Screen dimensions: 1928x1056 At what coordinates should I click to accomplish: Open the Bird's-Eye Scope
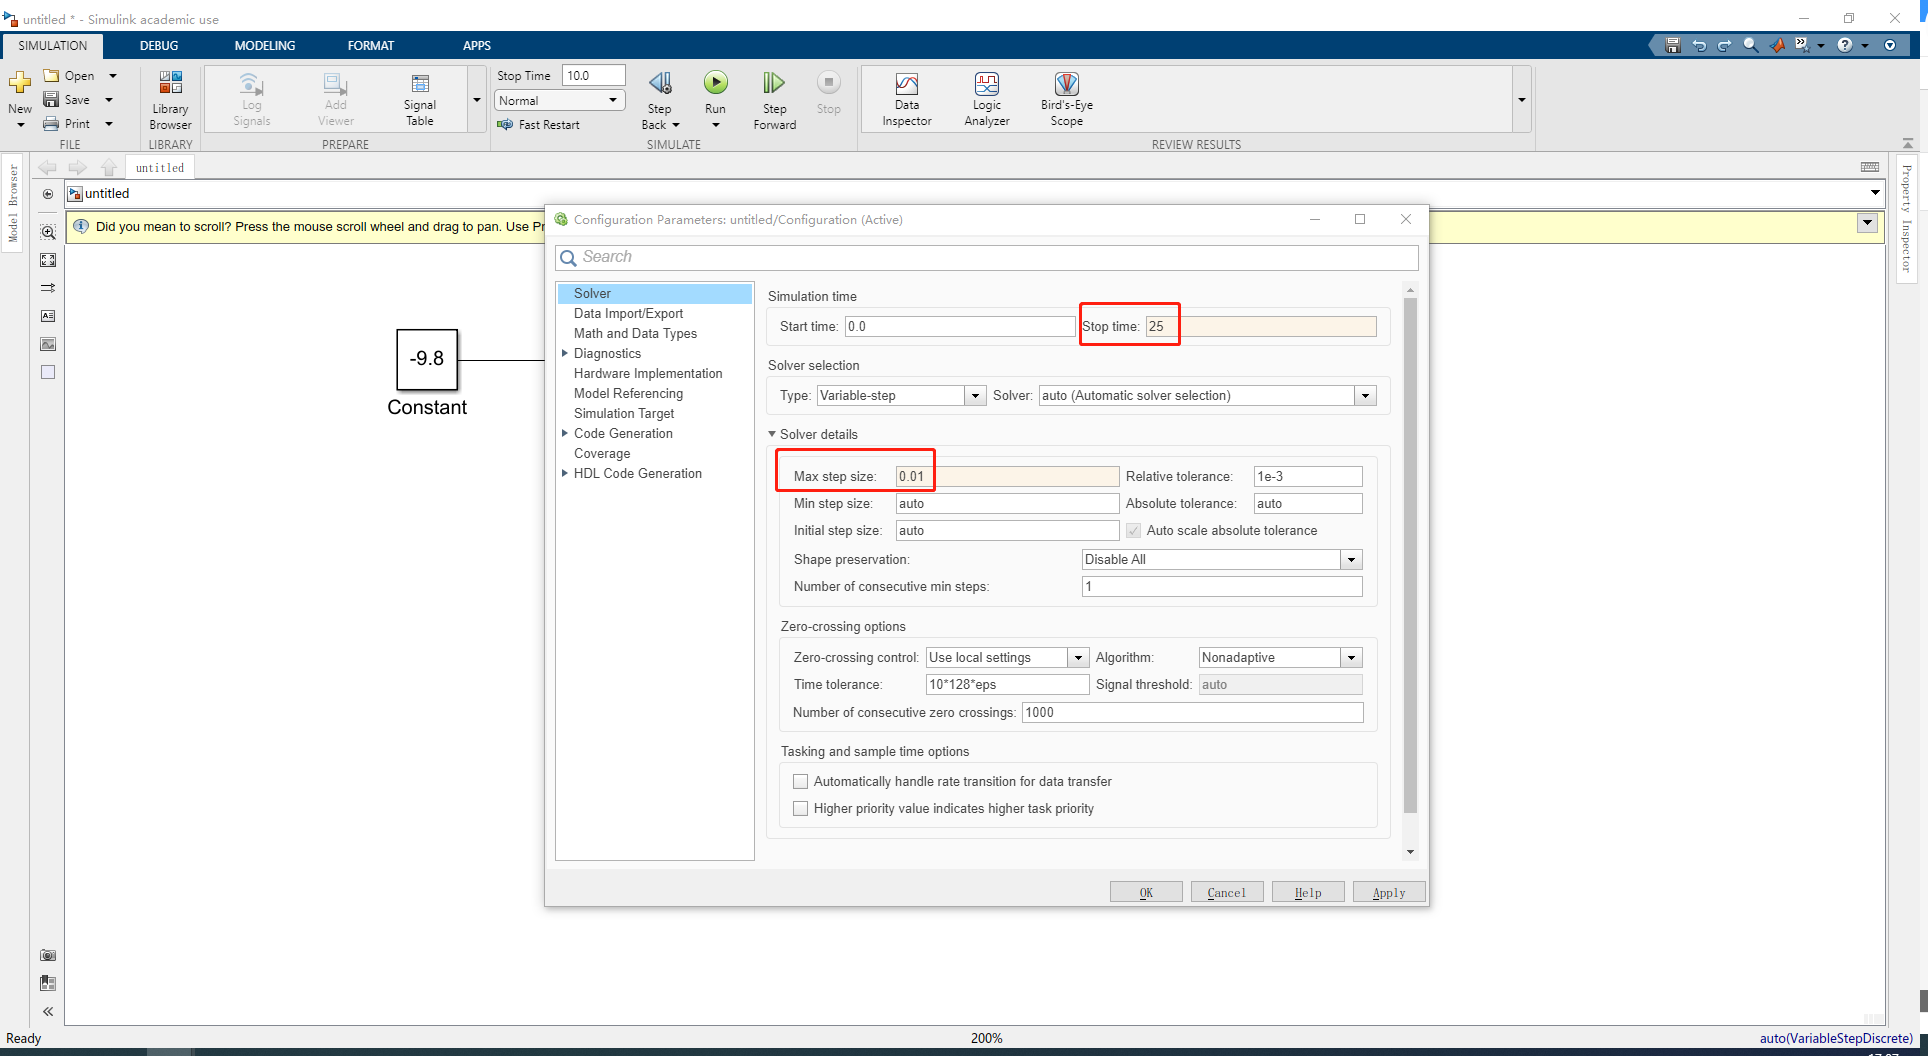click(x=1065, y=98)
